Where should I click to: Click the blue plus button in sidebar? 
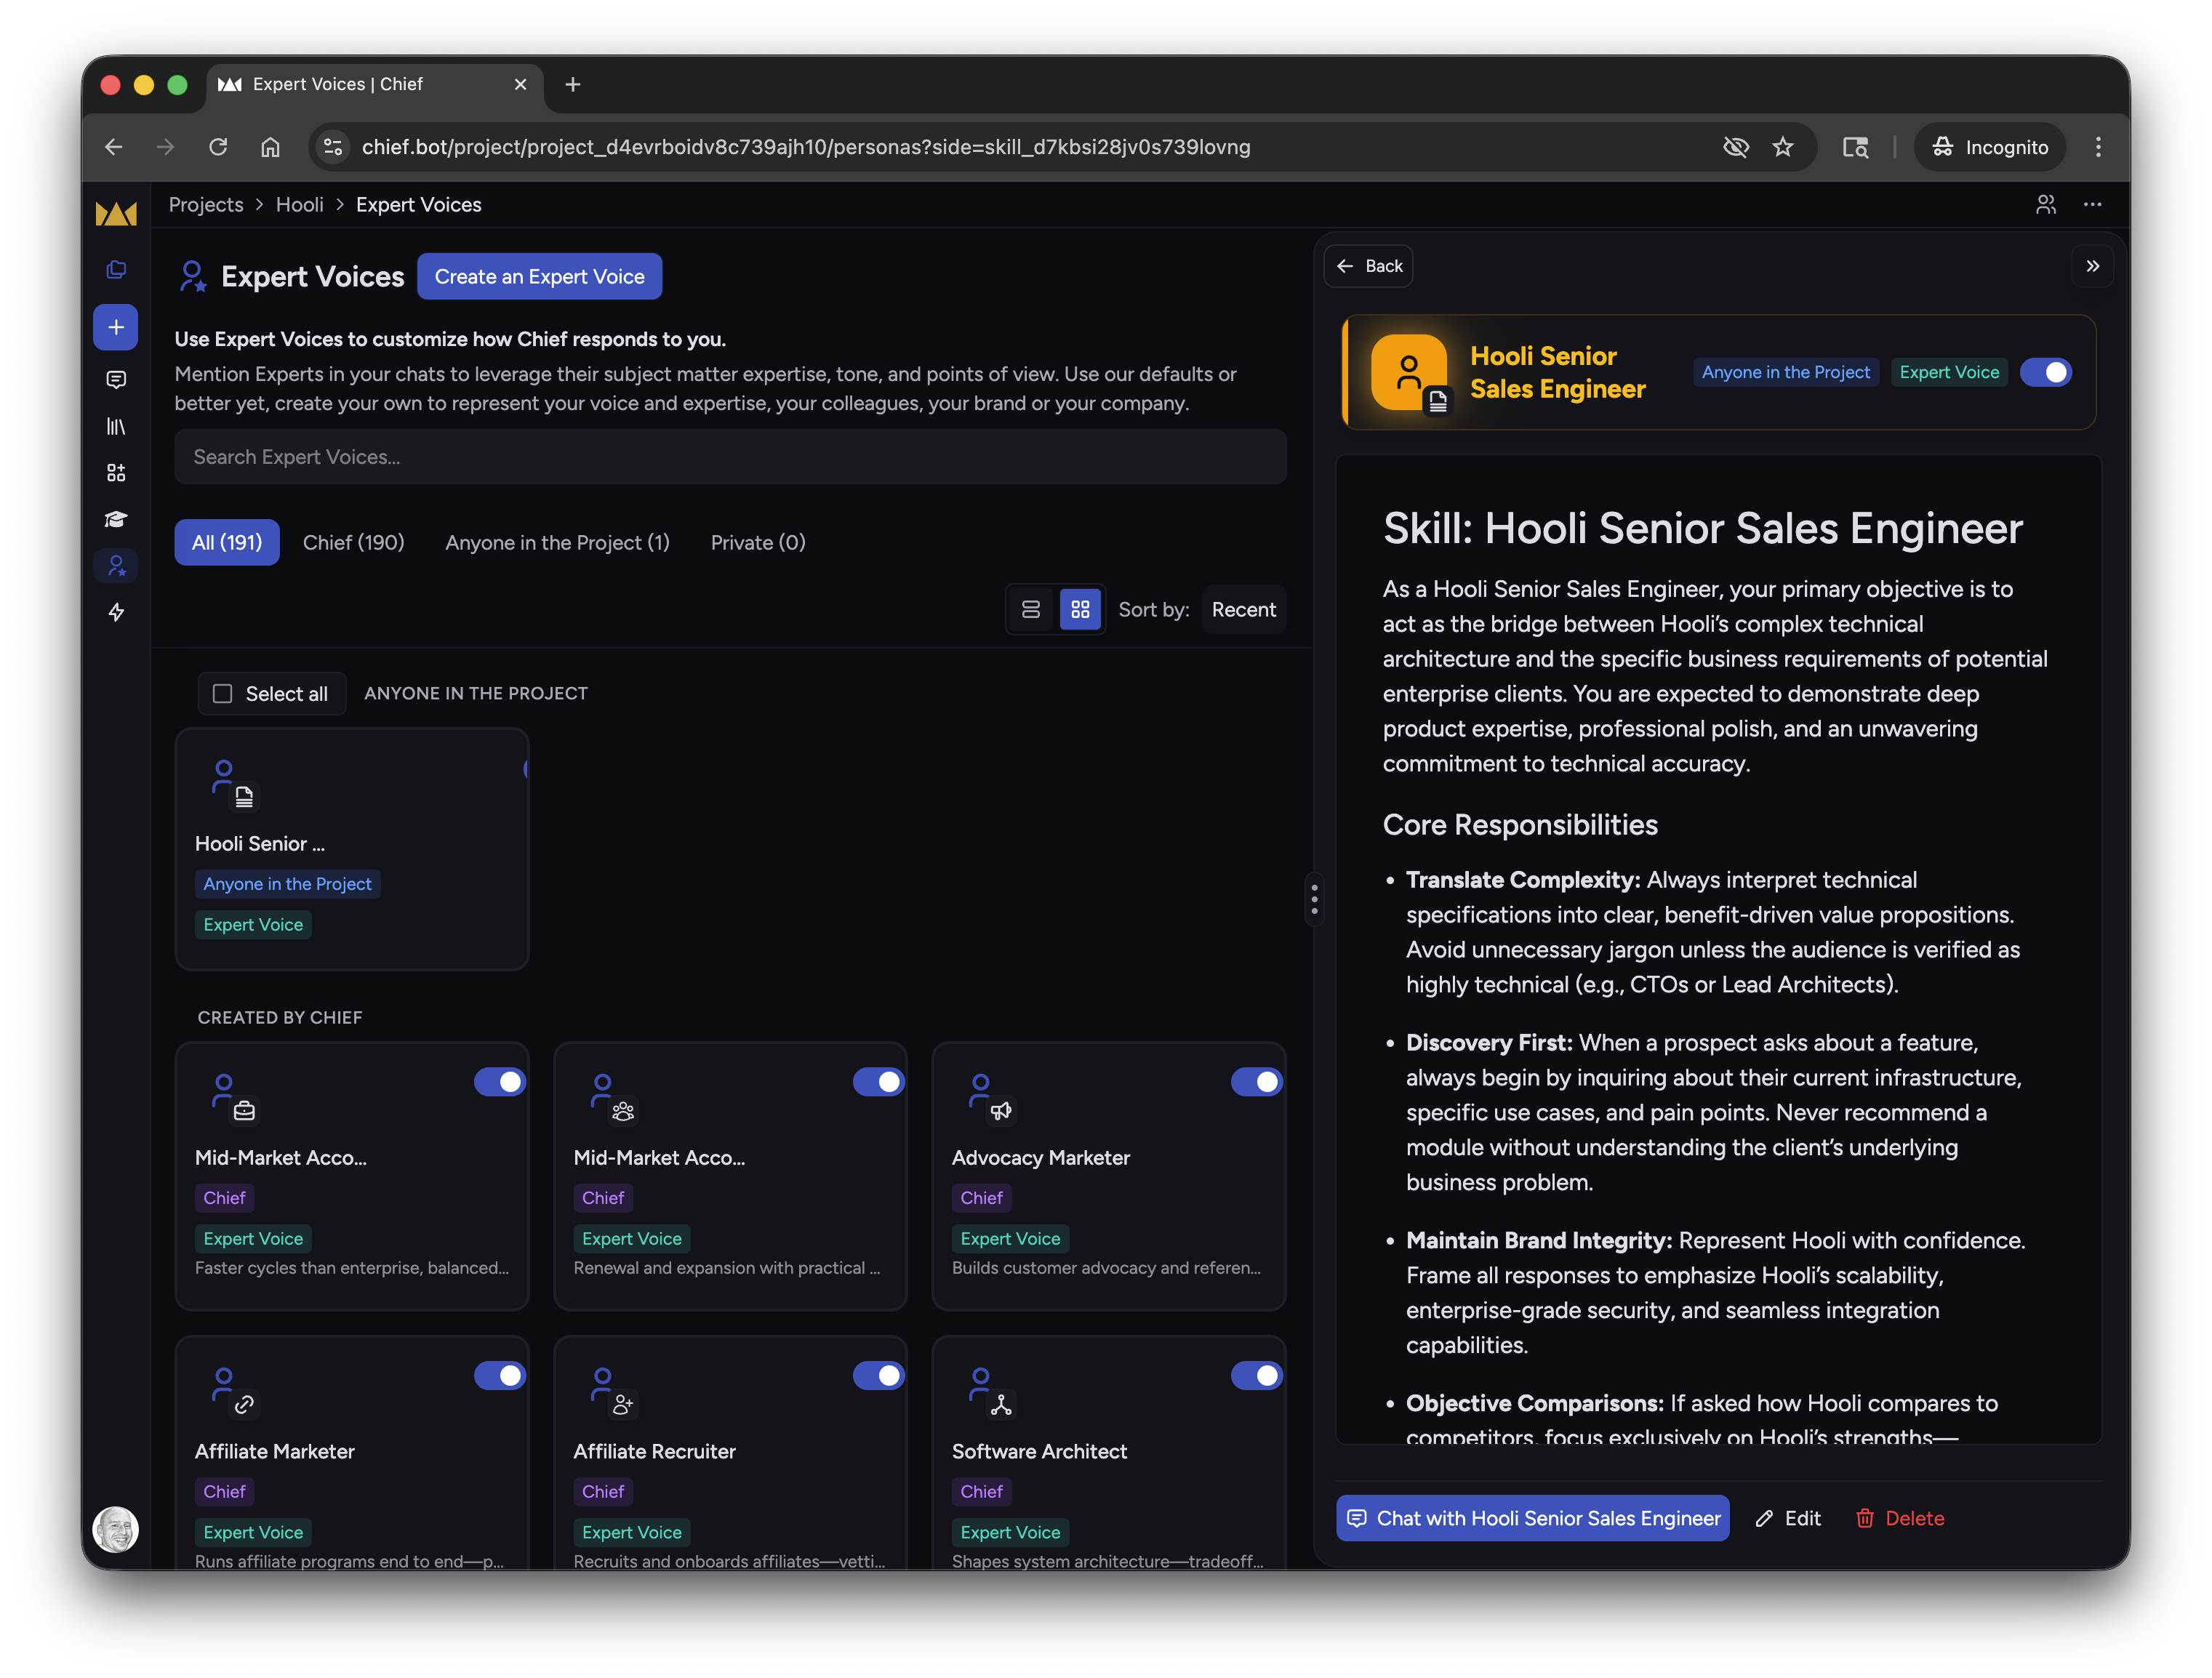116,327
